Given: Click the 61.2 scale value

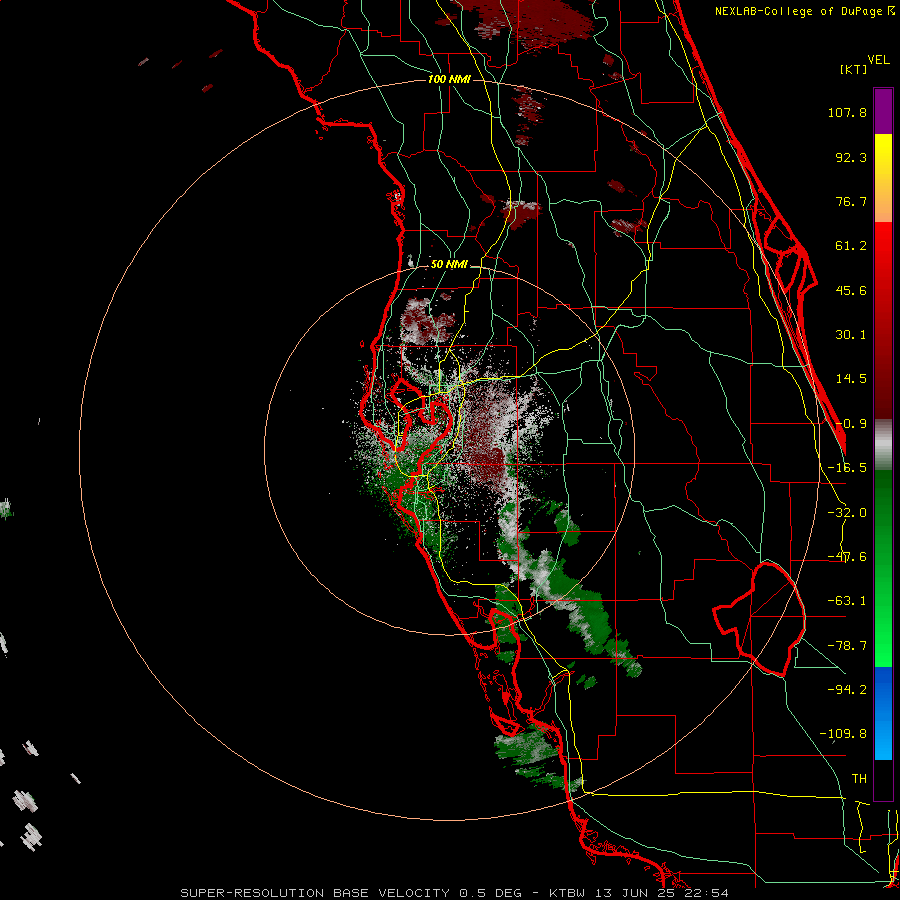Looking at the screenshot, I should (x=851, y=246).
